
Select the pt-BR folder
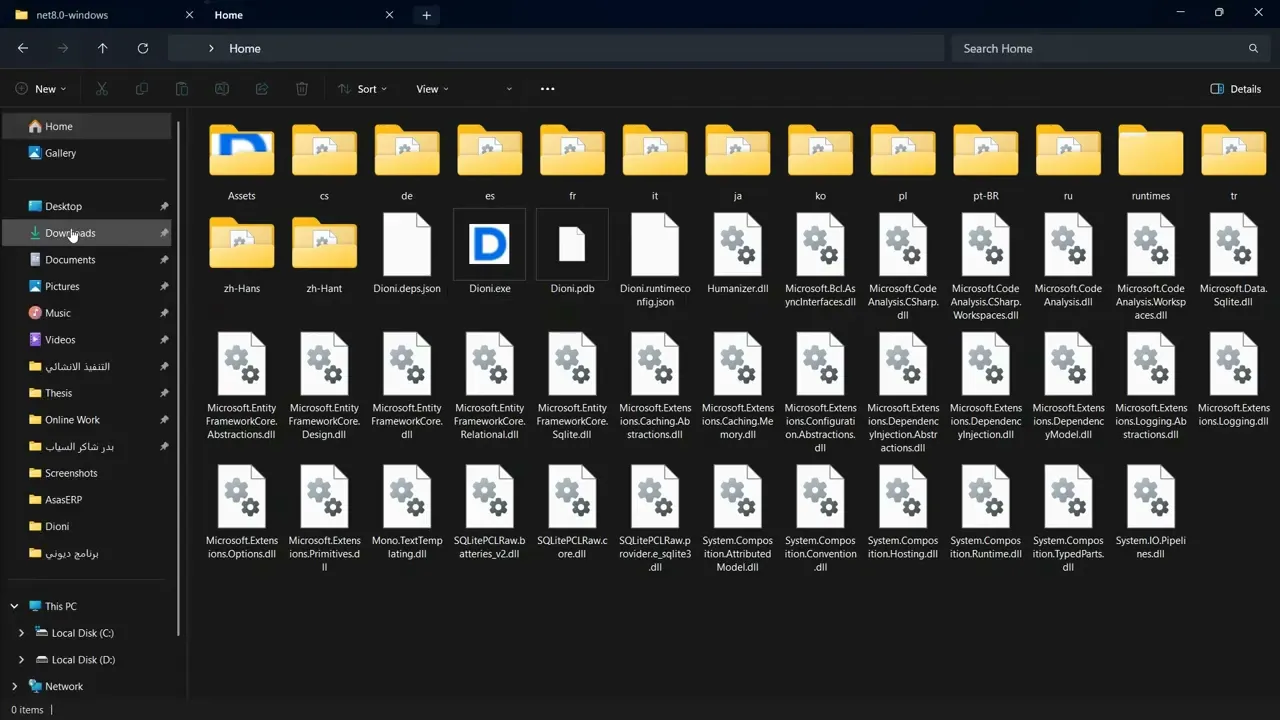point(986,163)
